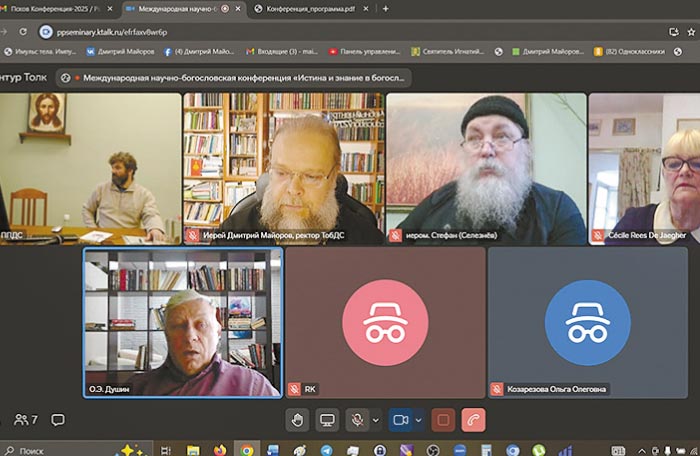The width and height of the screenshot is (700, 456).
Task: Open a new browser tab
Action: (x=386, y=8)
